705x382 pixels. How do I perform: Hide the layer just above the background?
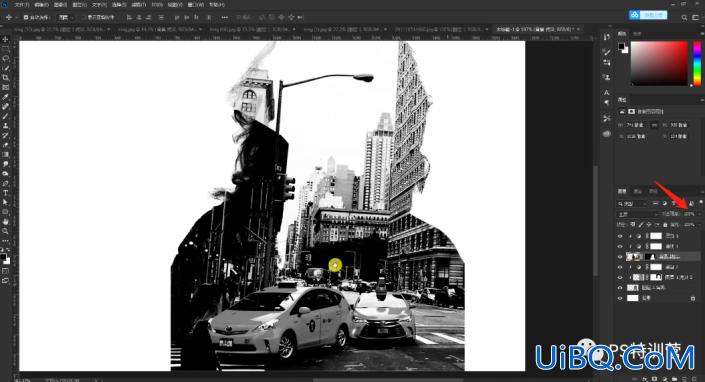(620, 288)
